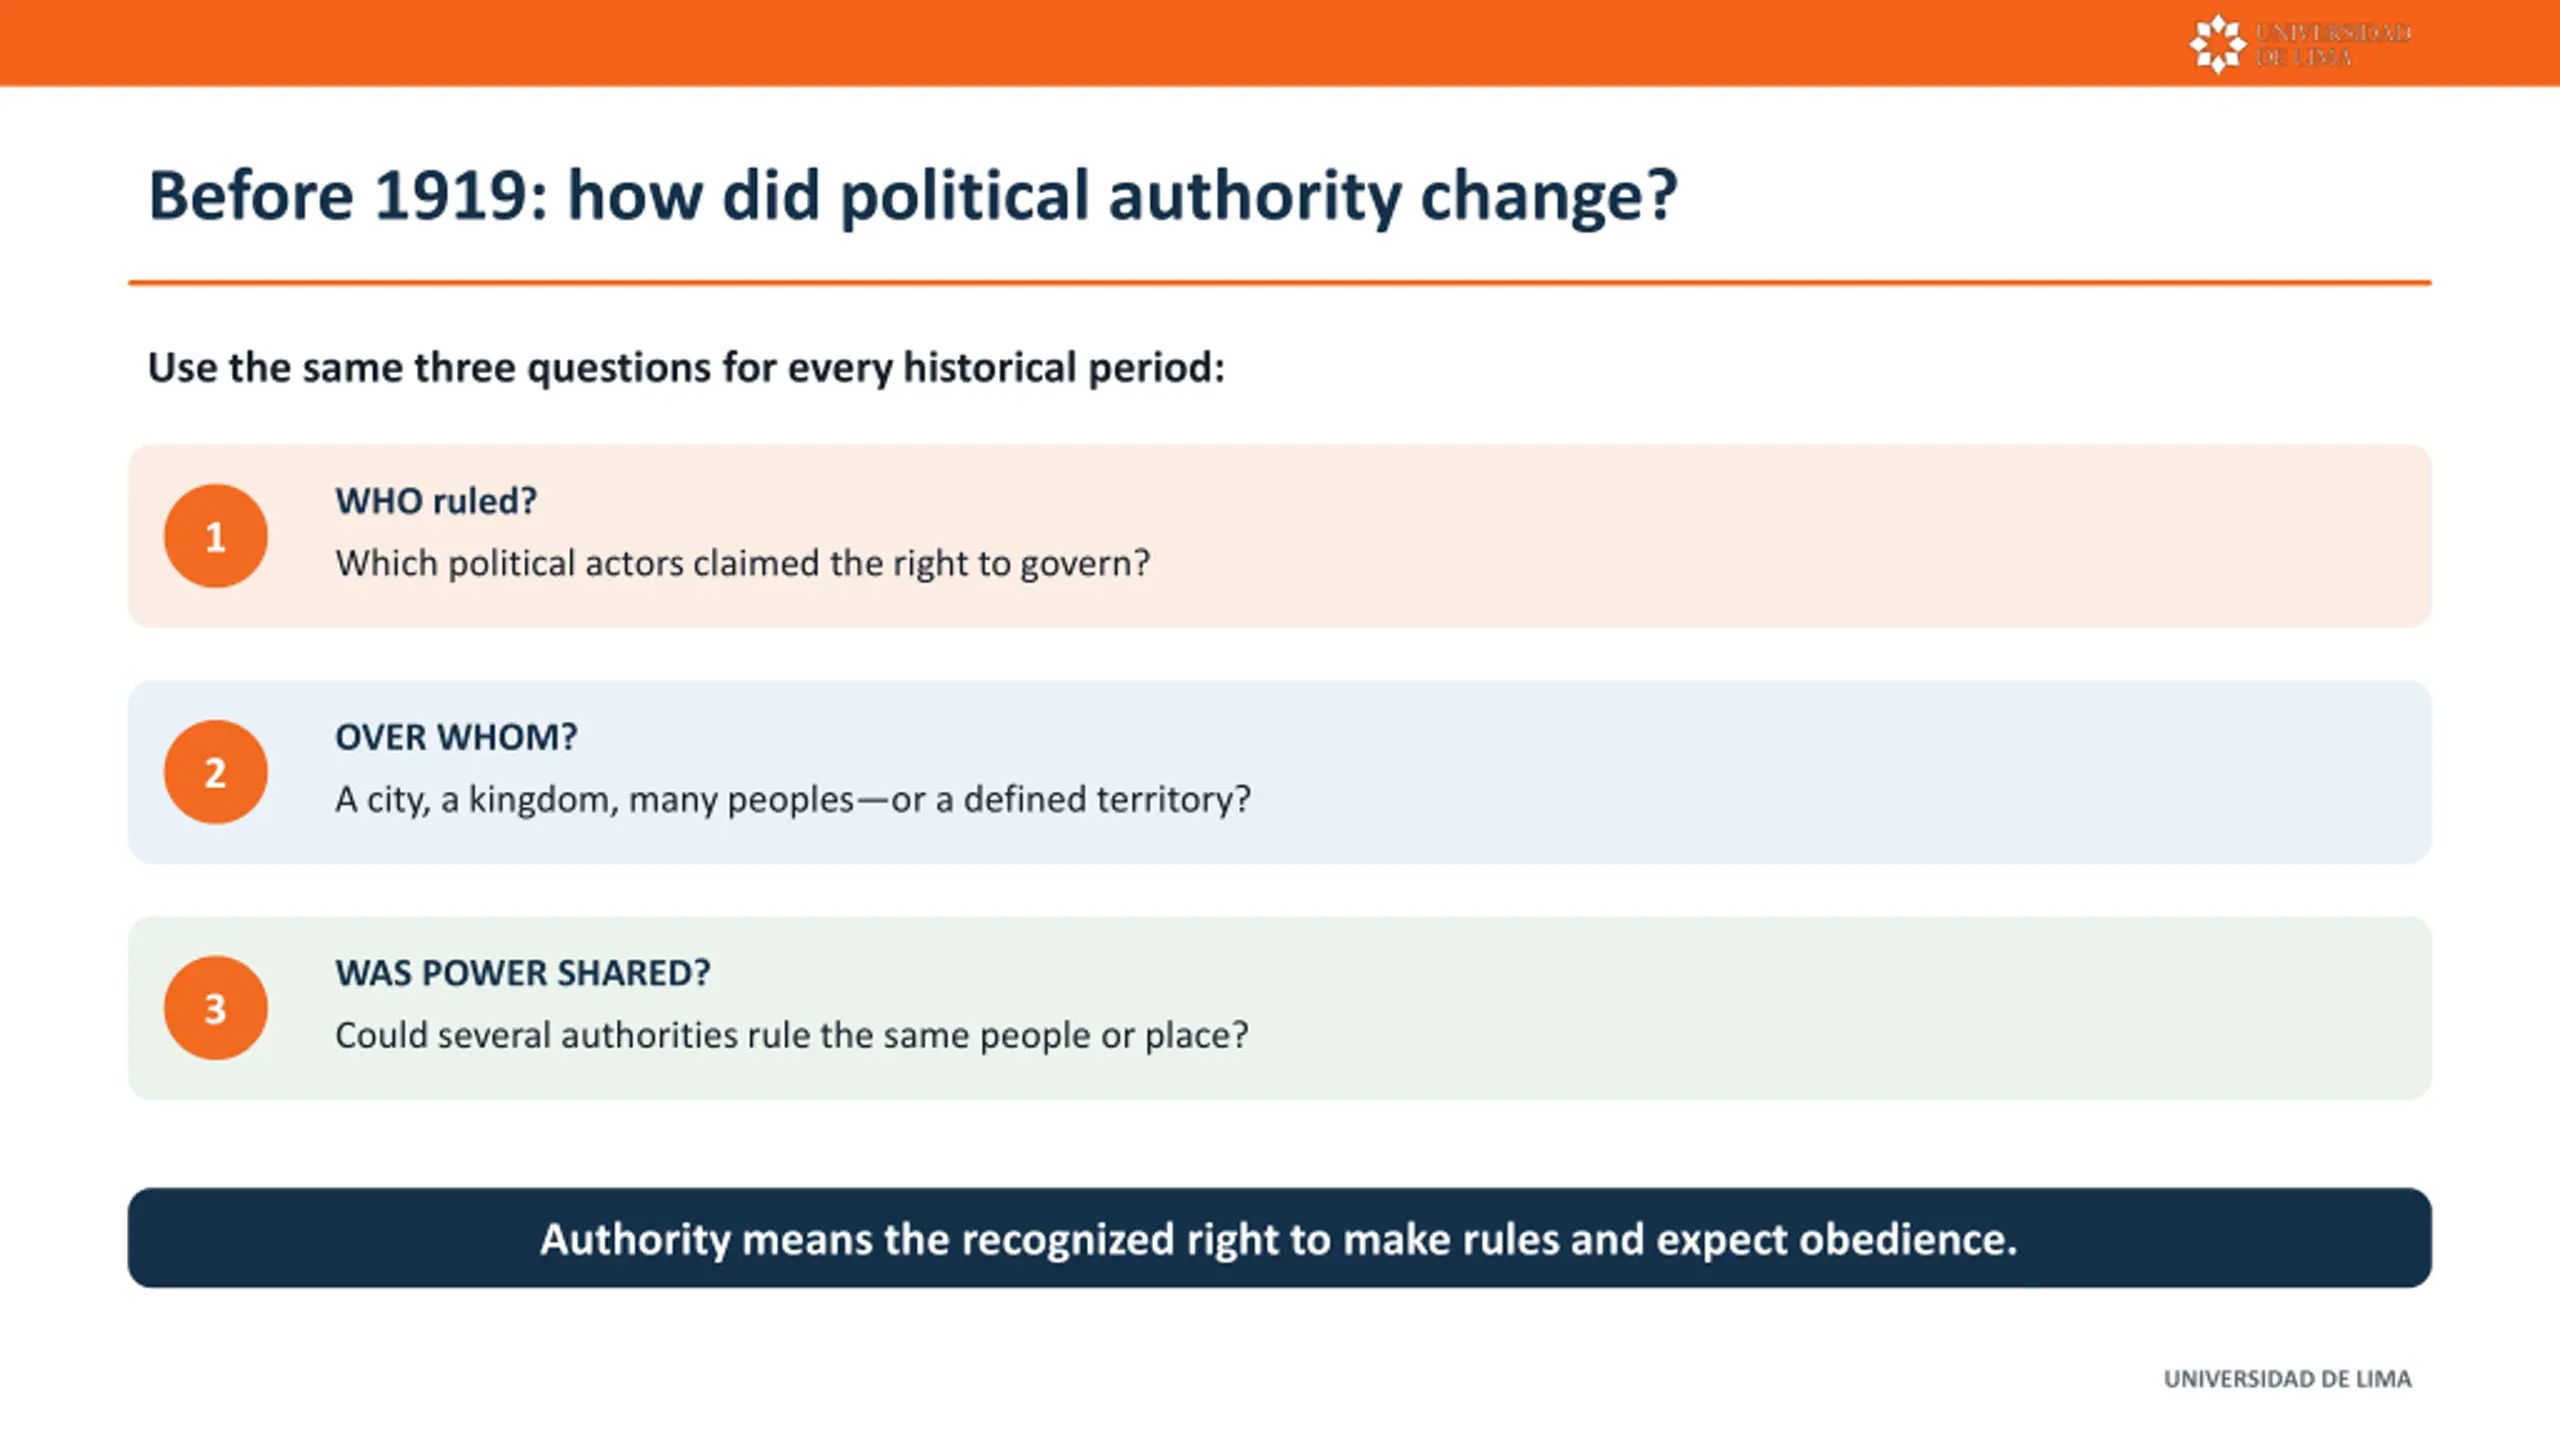Click the footer 'UNIVERSIDAD DE LIMA' text

(2288, 1379)
